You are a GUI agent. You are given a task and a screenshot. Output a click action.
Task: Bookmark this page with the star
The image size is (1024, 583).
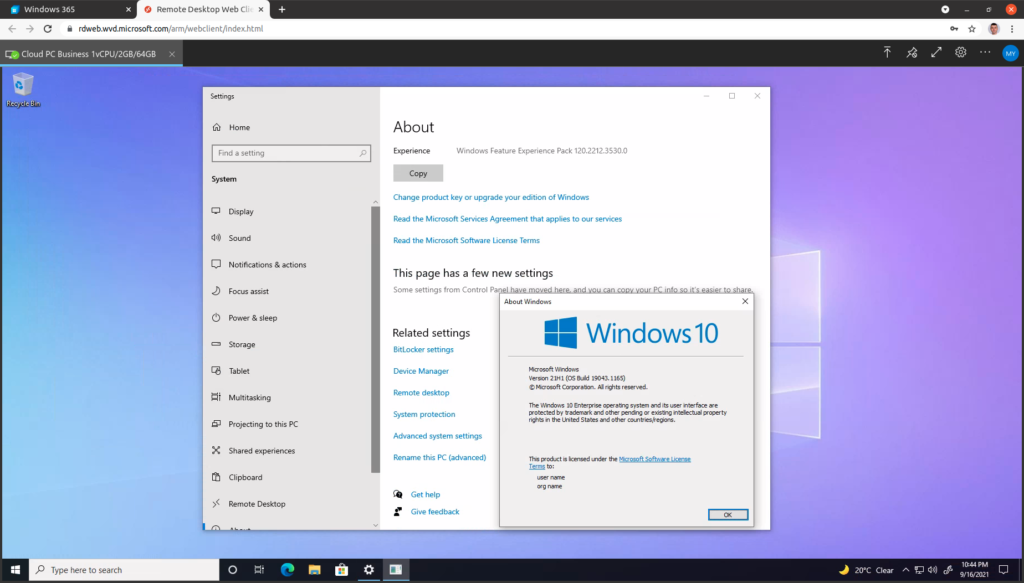coord(972,29)
